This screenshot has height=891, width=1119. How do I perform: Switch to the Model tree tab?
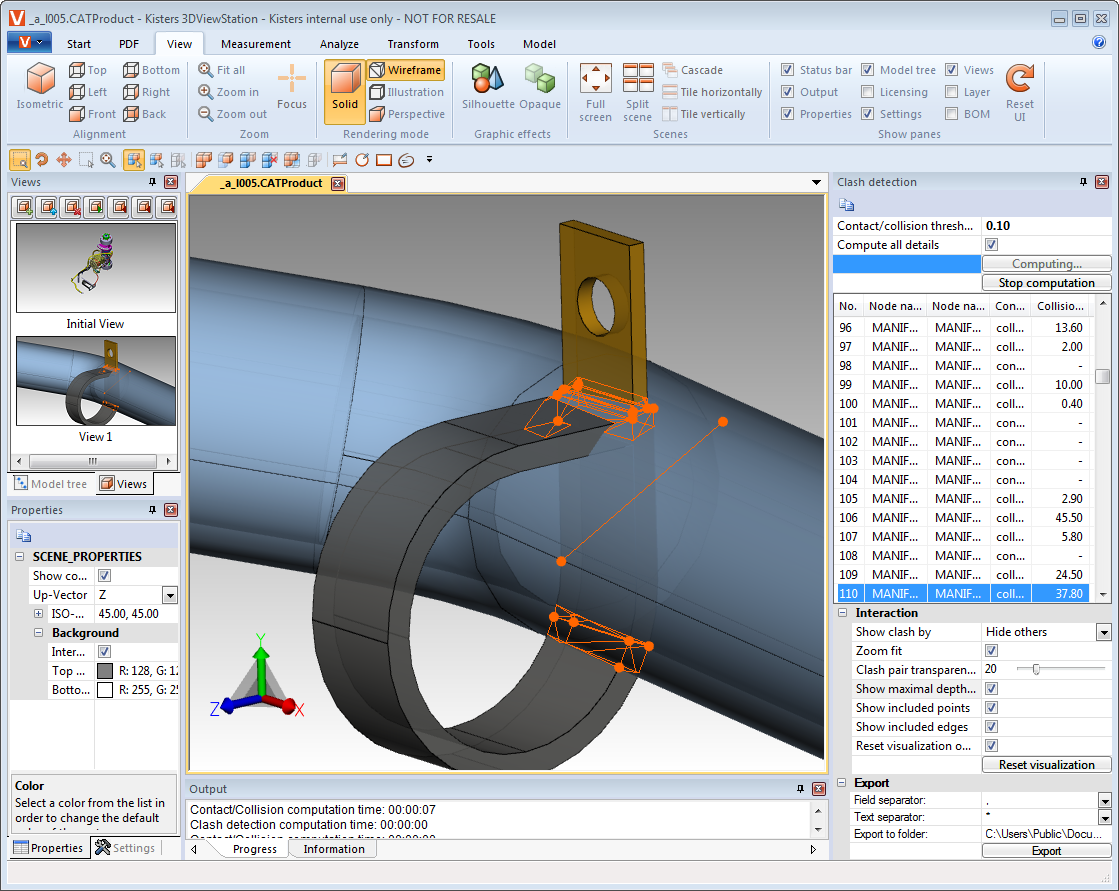tap(51, 484)
